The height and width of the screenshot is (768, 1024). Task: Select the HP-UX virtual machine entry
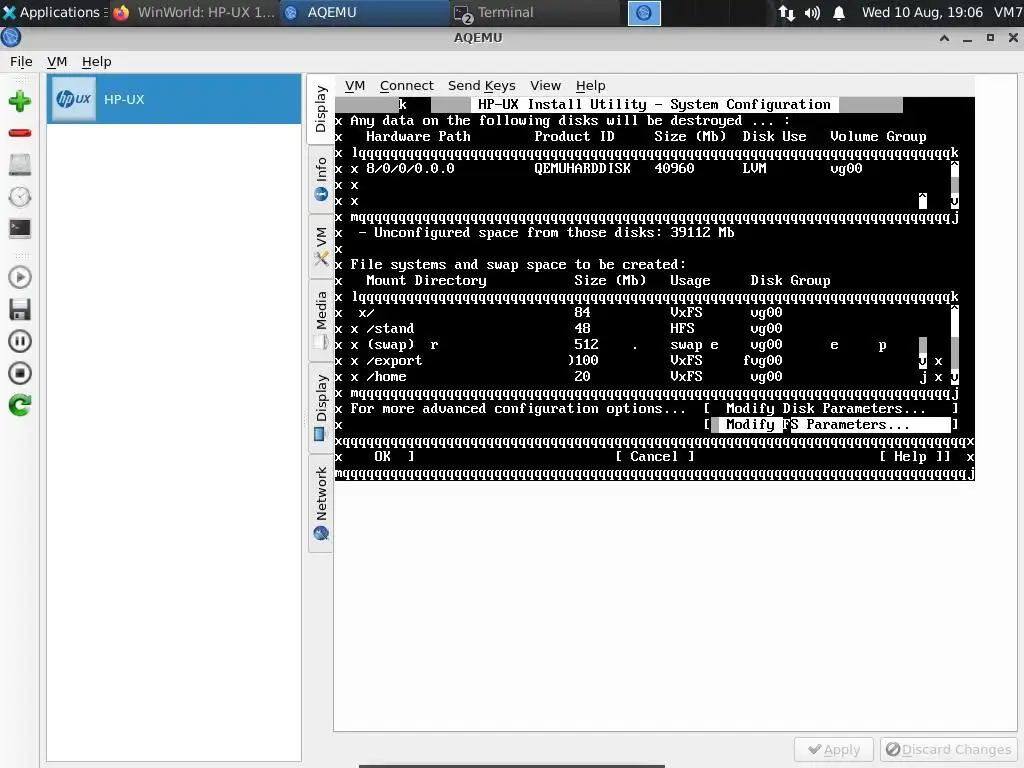pyautogui.click(x=174, y=99)
